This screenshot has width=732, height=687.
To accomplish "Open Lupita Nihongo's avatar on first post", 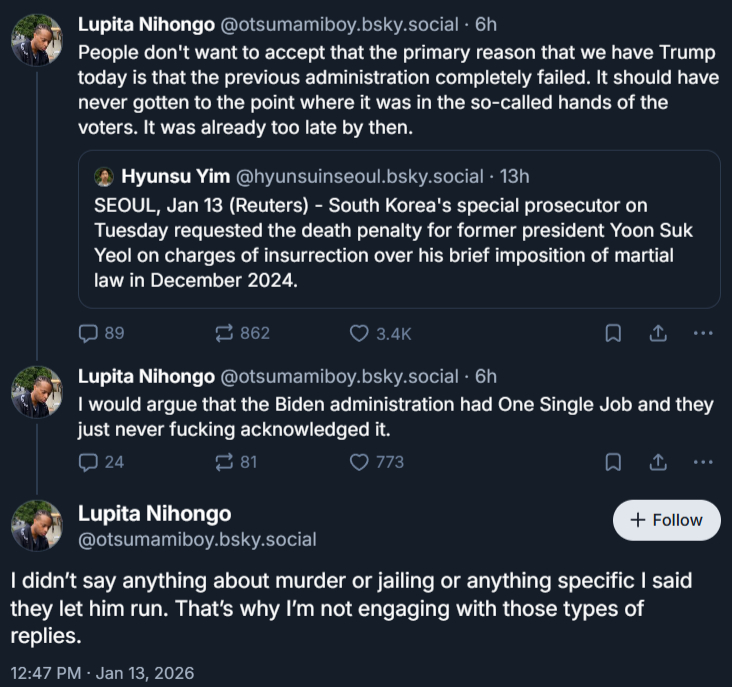I will 38,39.
